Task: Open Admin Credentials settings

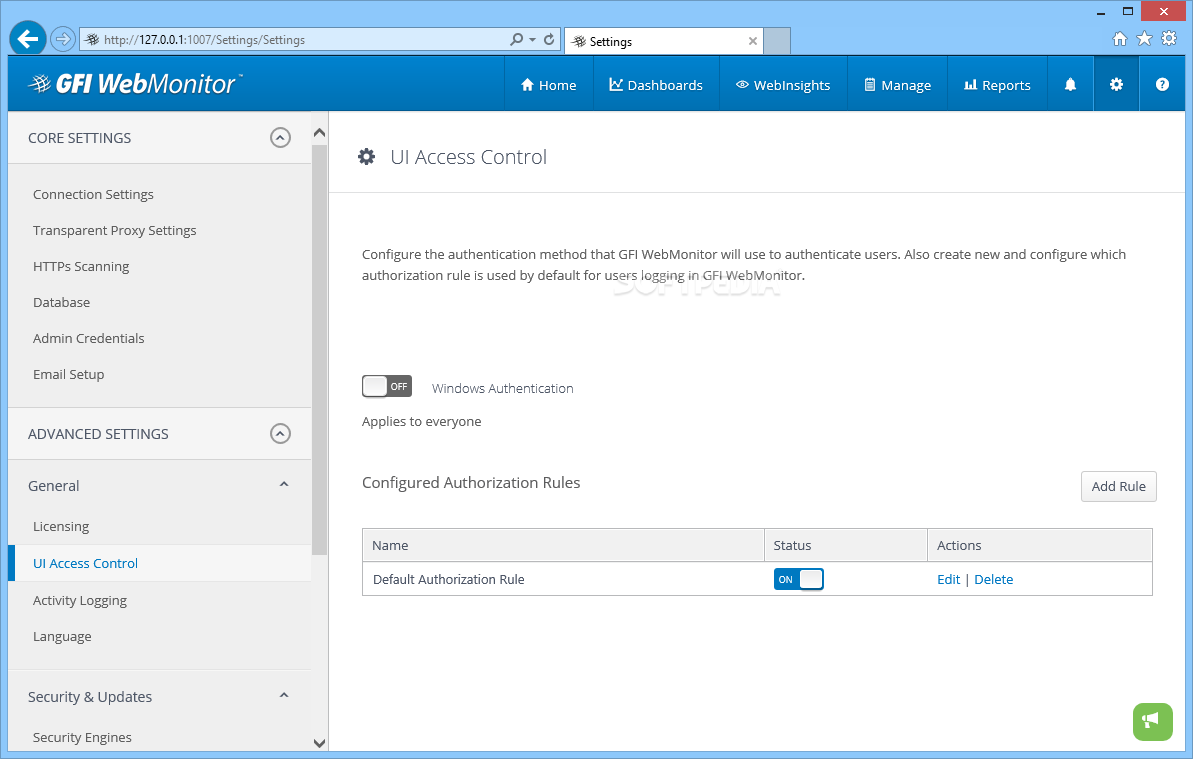Action: (88, 338)
